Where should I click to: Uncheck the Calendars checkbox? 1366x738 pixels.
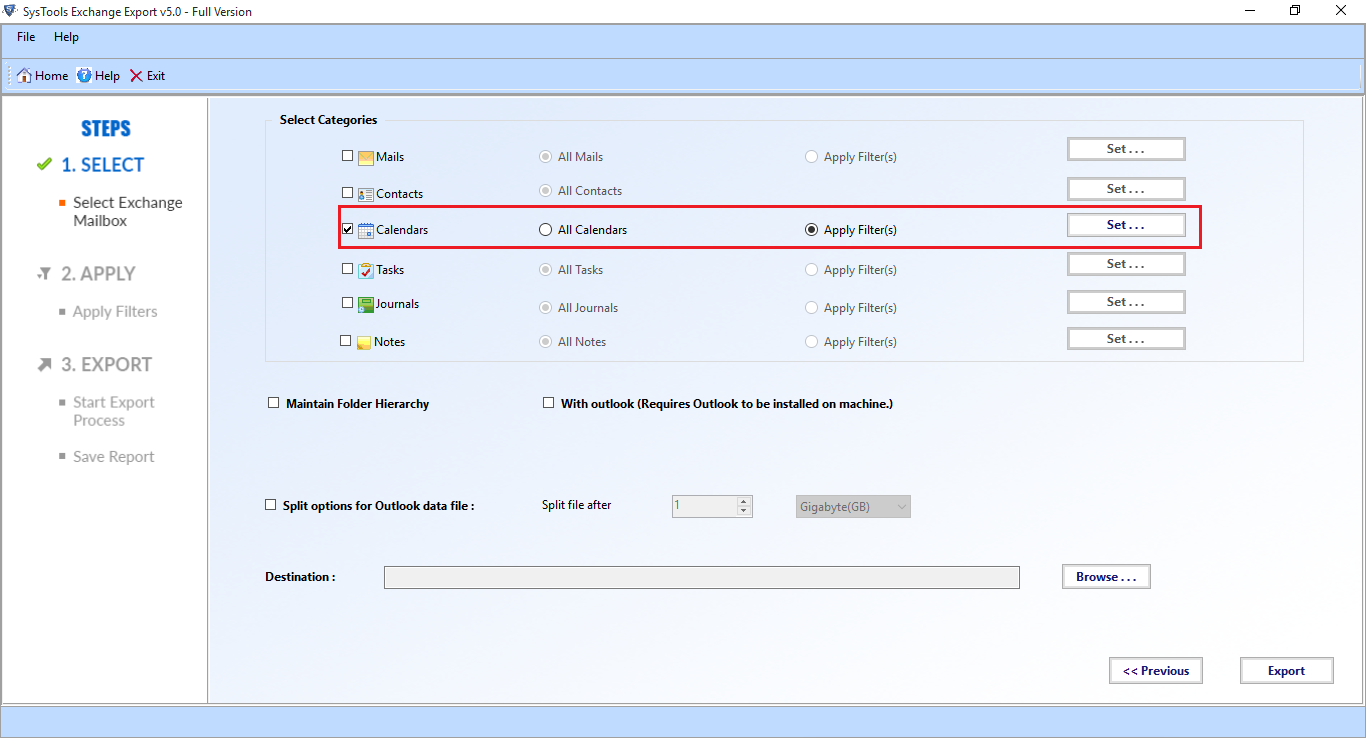(347, 229)
